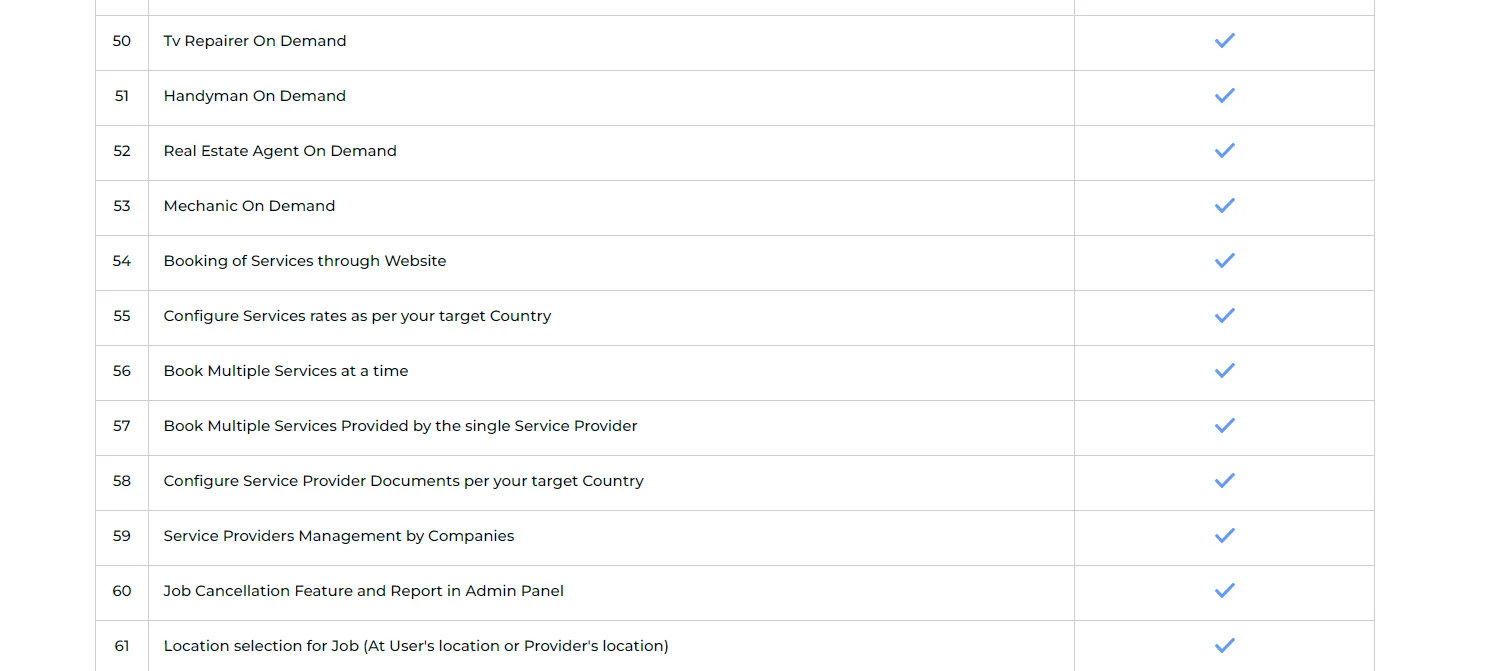The width and height of the screenshot is (1495, 671).
Task: Click checkmark for Book Multiple Services at a time
Action: pyautogui.click(x=1224, y=371)
